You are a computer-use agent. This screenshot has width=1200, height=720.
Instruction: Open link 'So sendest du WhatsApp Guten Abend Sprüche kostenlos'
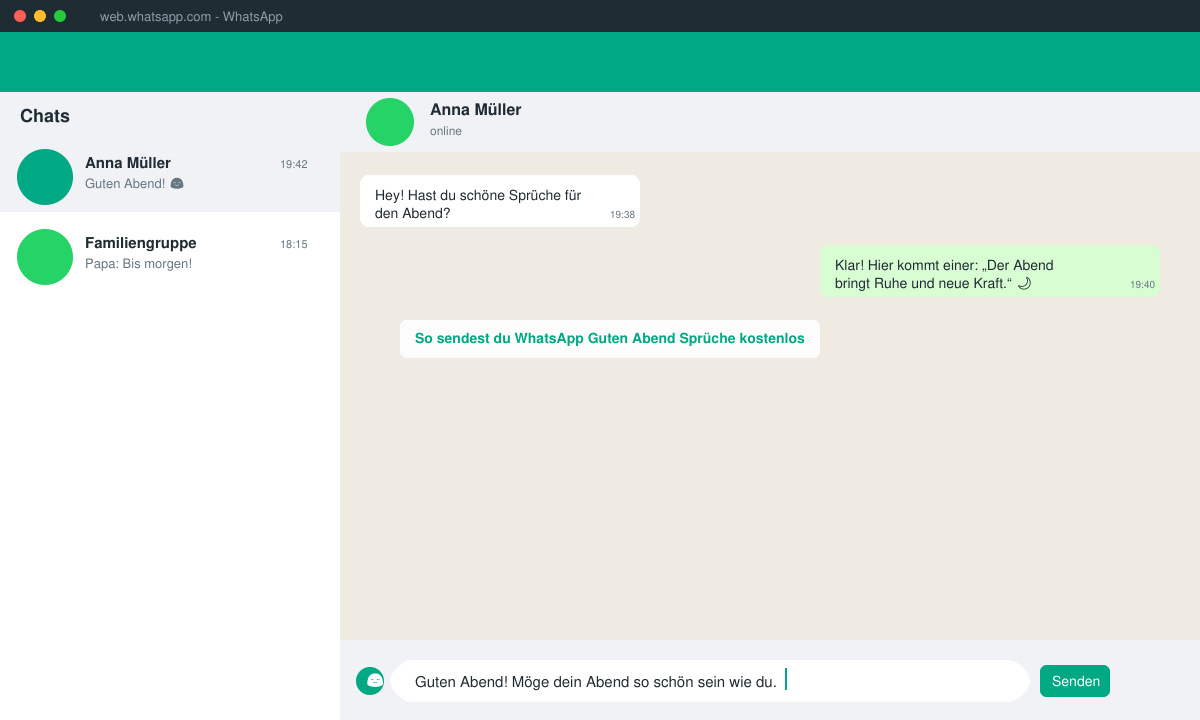coord(610,339)
